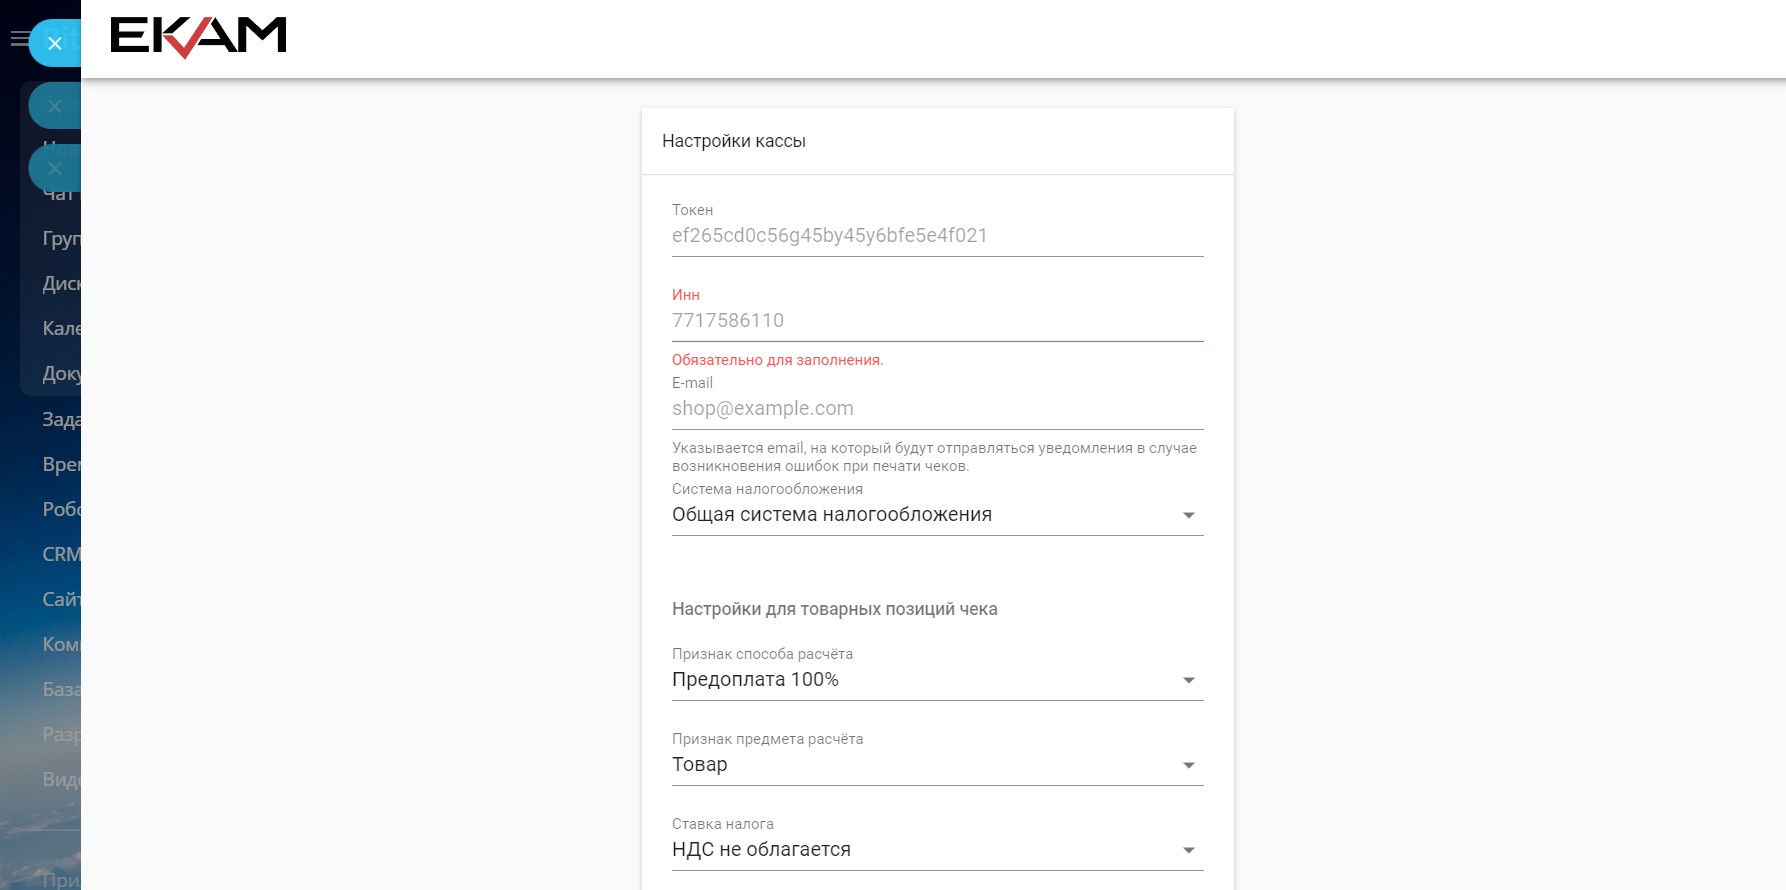Click the Токен input field
Screen dimensions: 1786x890
937,236
